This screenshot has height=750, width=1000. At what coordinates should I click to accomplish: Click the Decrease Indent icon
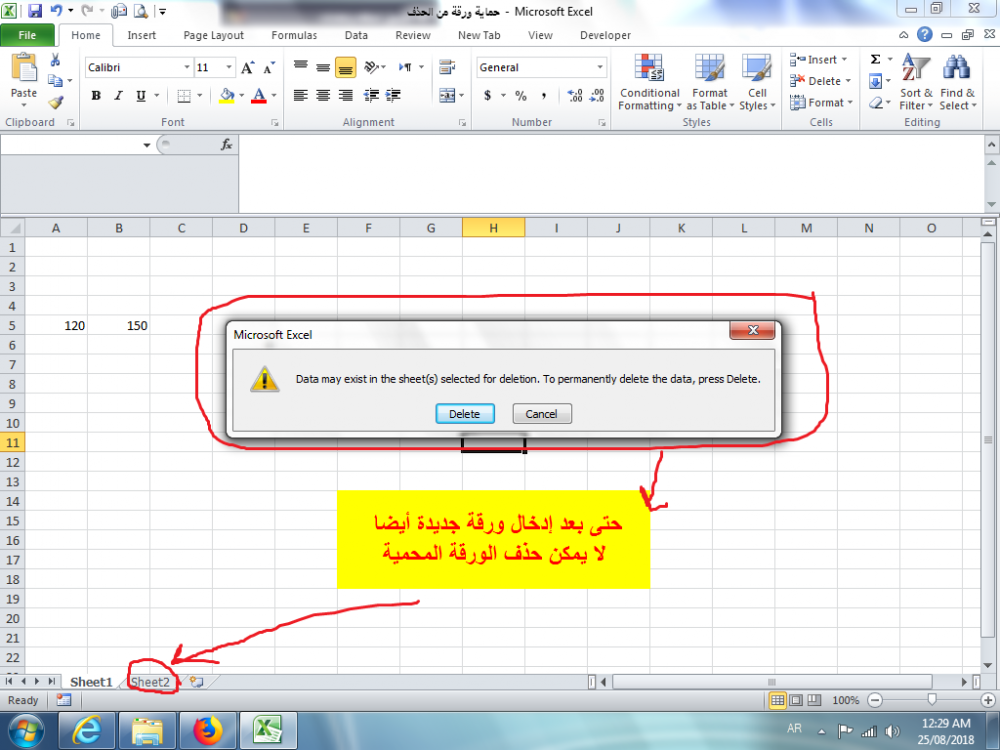(x=371, y=96)
